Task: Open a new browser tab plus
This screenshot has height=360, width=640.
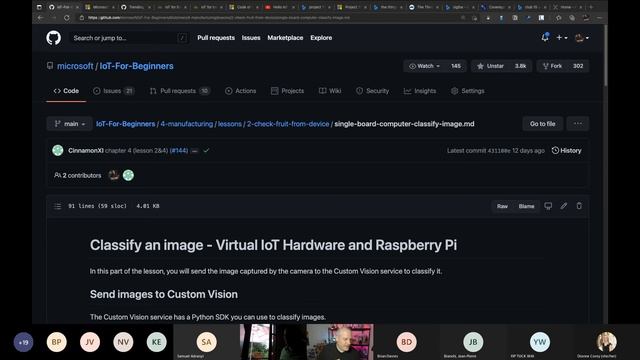Action: point(591,7)
